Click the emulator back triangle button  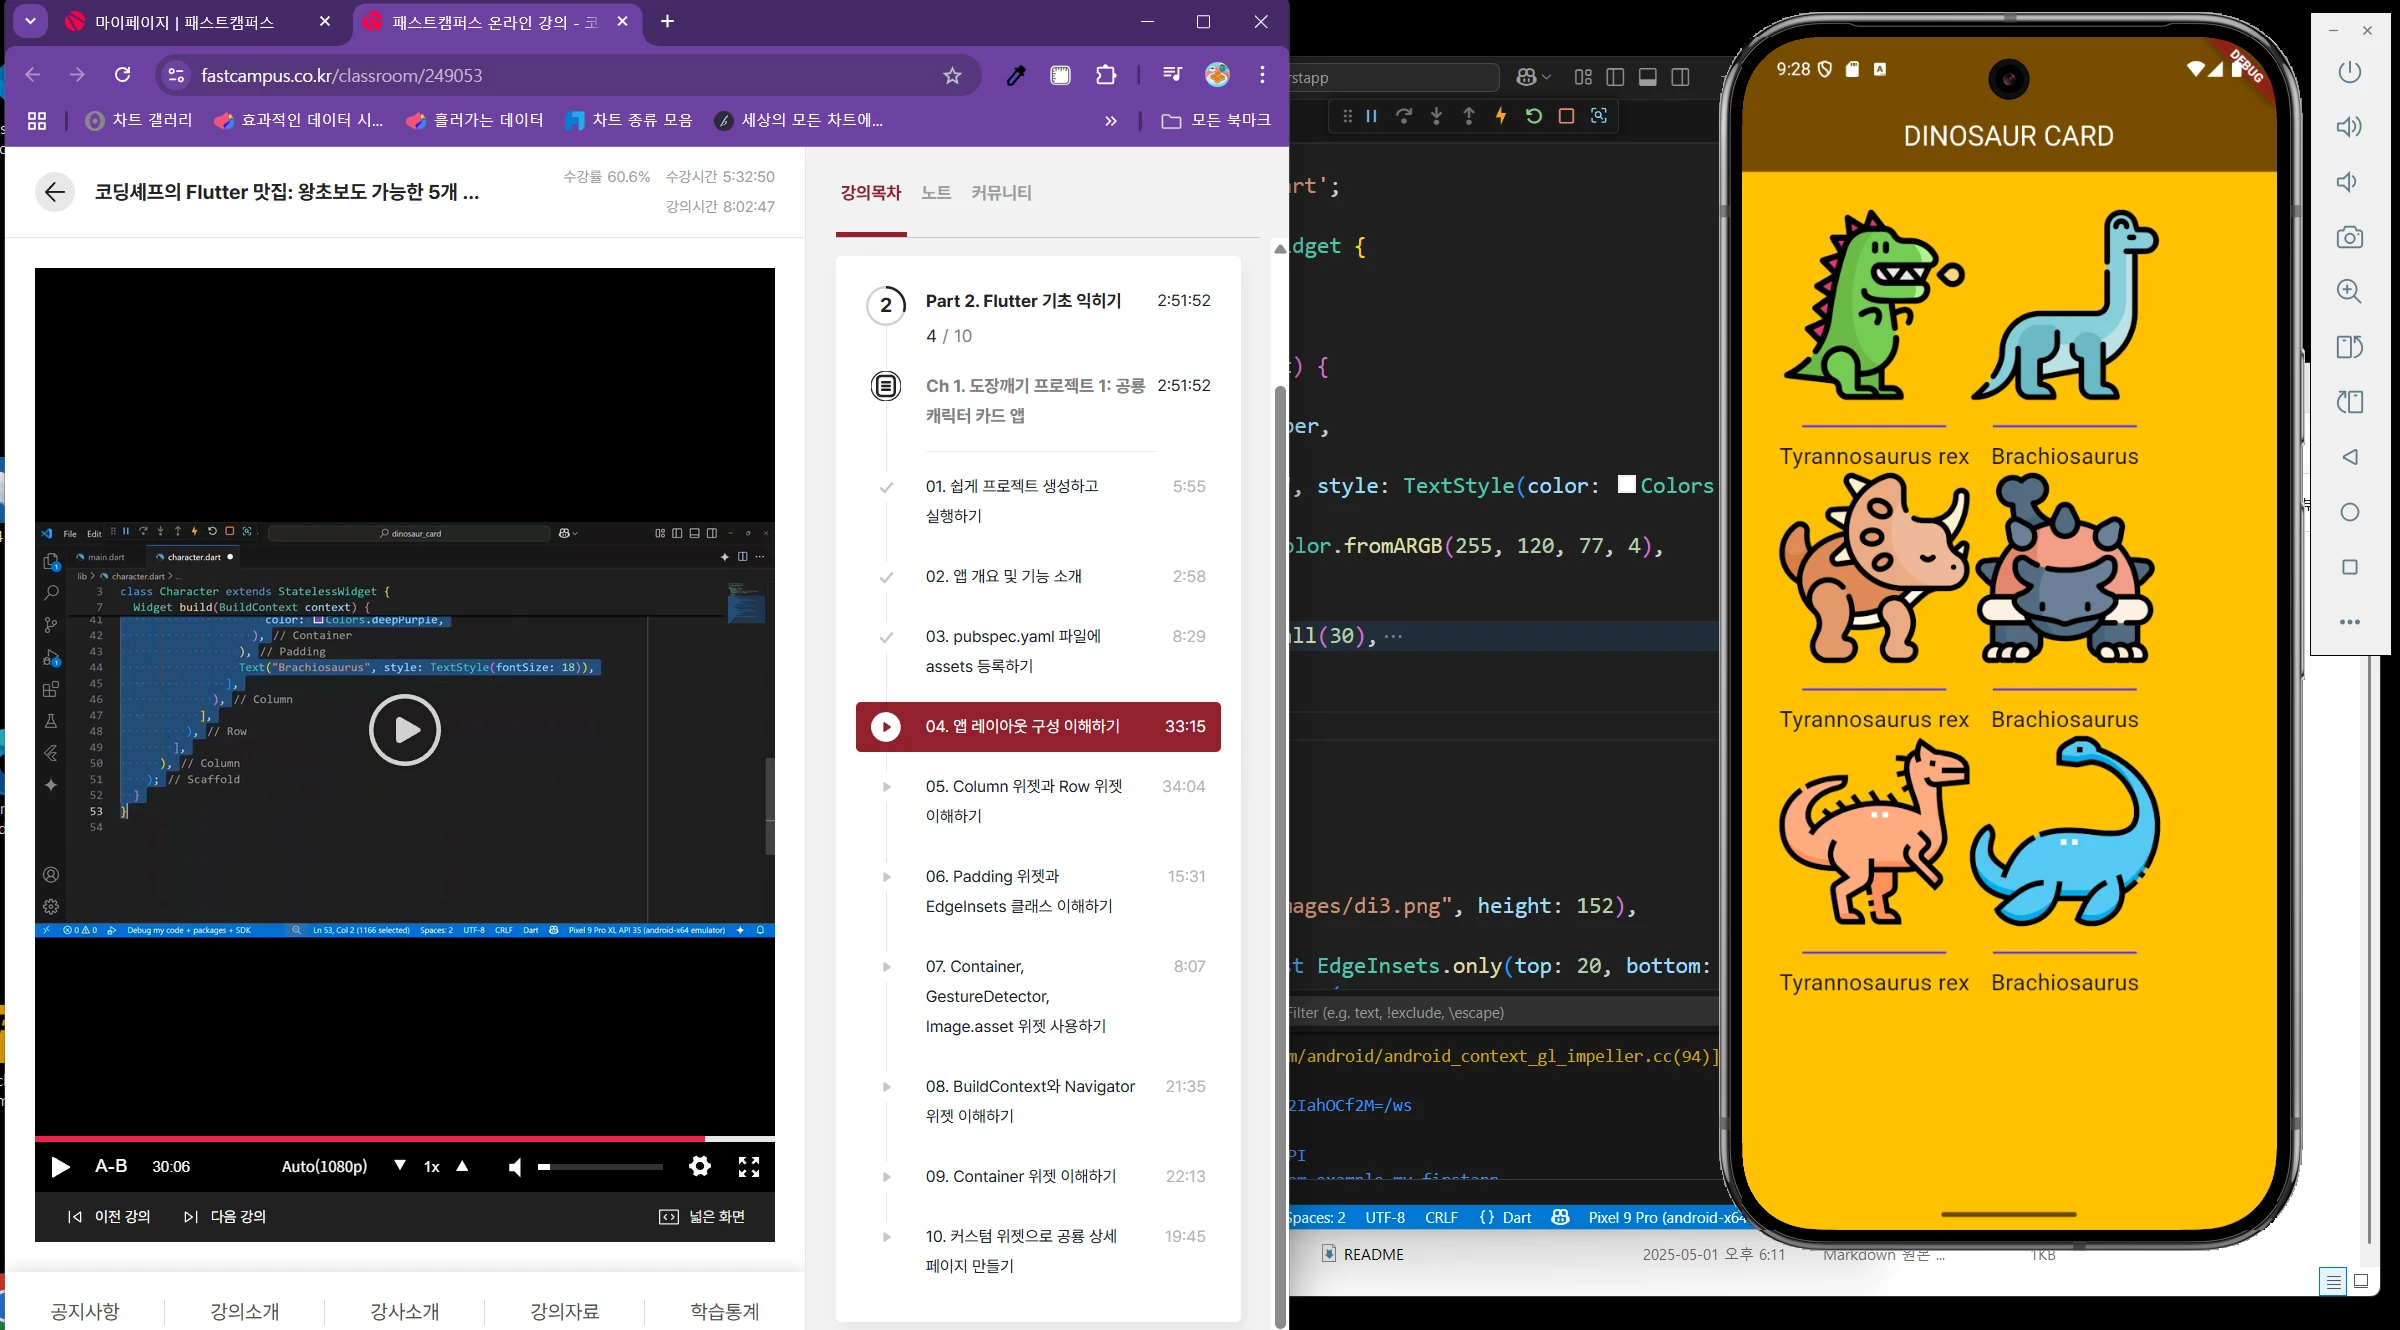2349,457
